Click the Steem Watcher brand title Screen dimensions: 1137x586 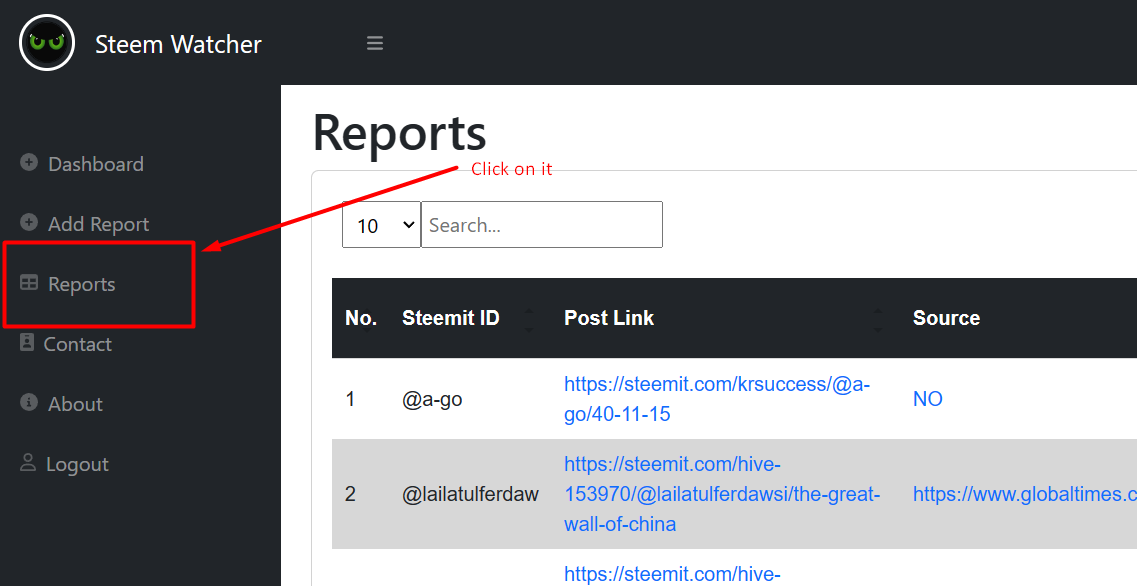click(x=178, y=44)
